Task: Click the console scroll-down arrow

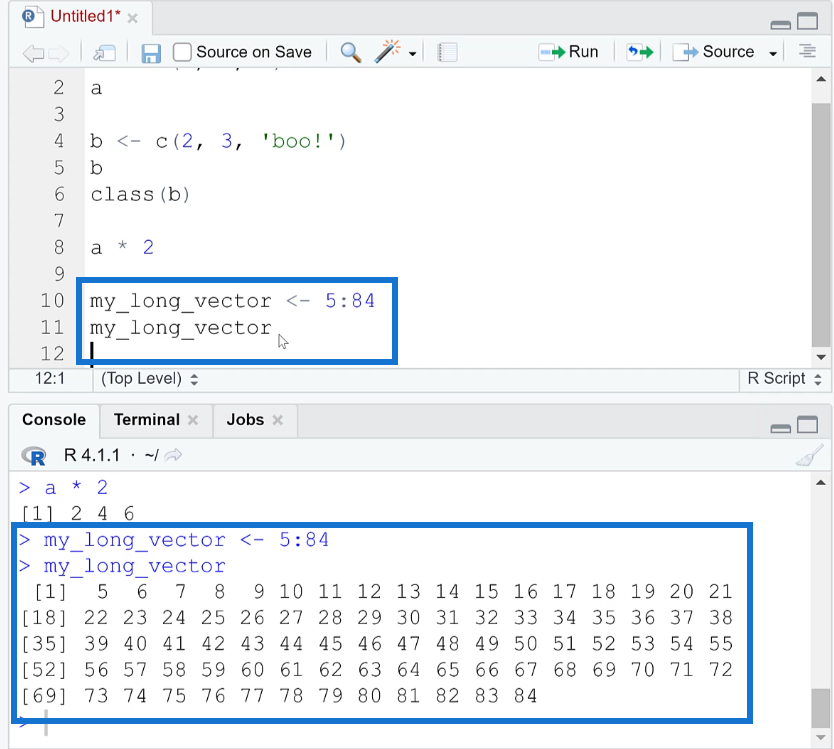Action: pos(821,737)
